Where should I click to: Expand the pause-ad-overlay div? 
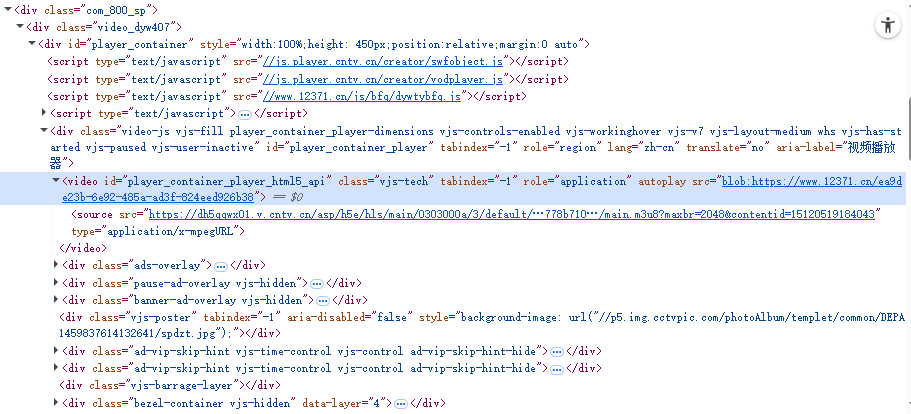(56, 282)
